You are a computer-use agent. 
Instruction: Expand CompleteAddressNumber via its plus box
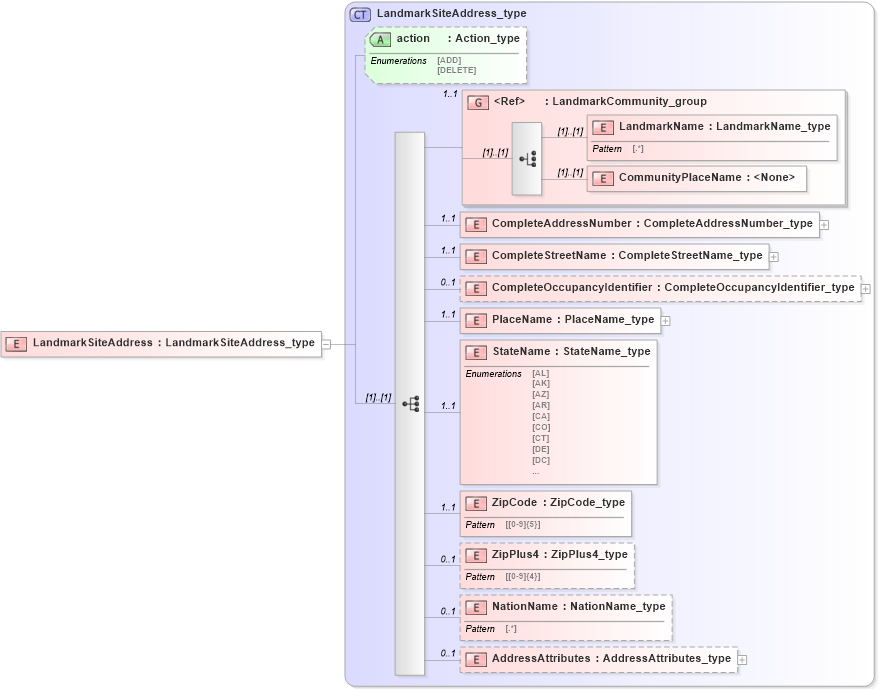824,224
